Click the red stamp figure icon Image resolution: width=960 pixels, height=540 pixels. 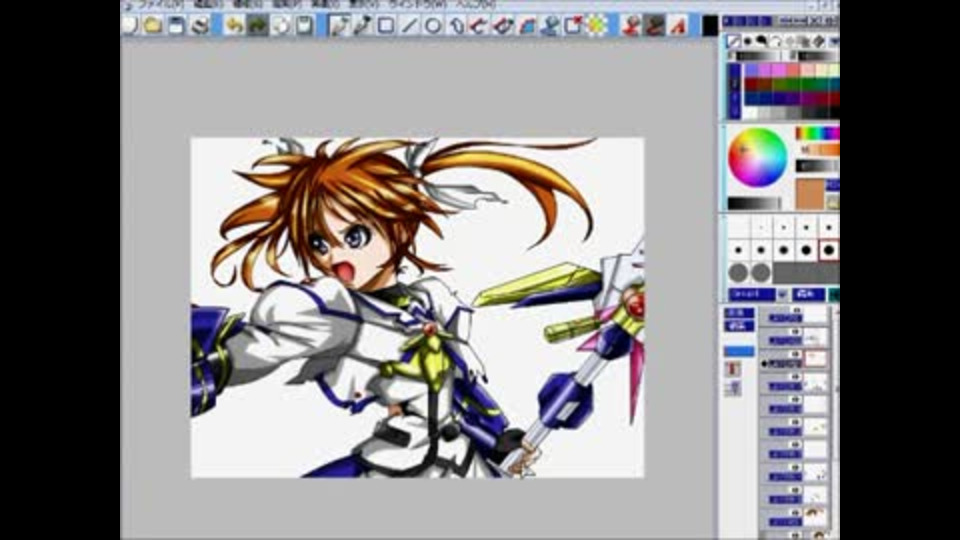tap(631, 25)
